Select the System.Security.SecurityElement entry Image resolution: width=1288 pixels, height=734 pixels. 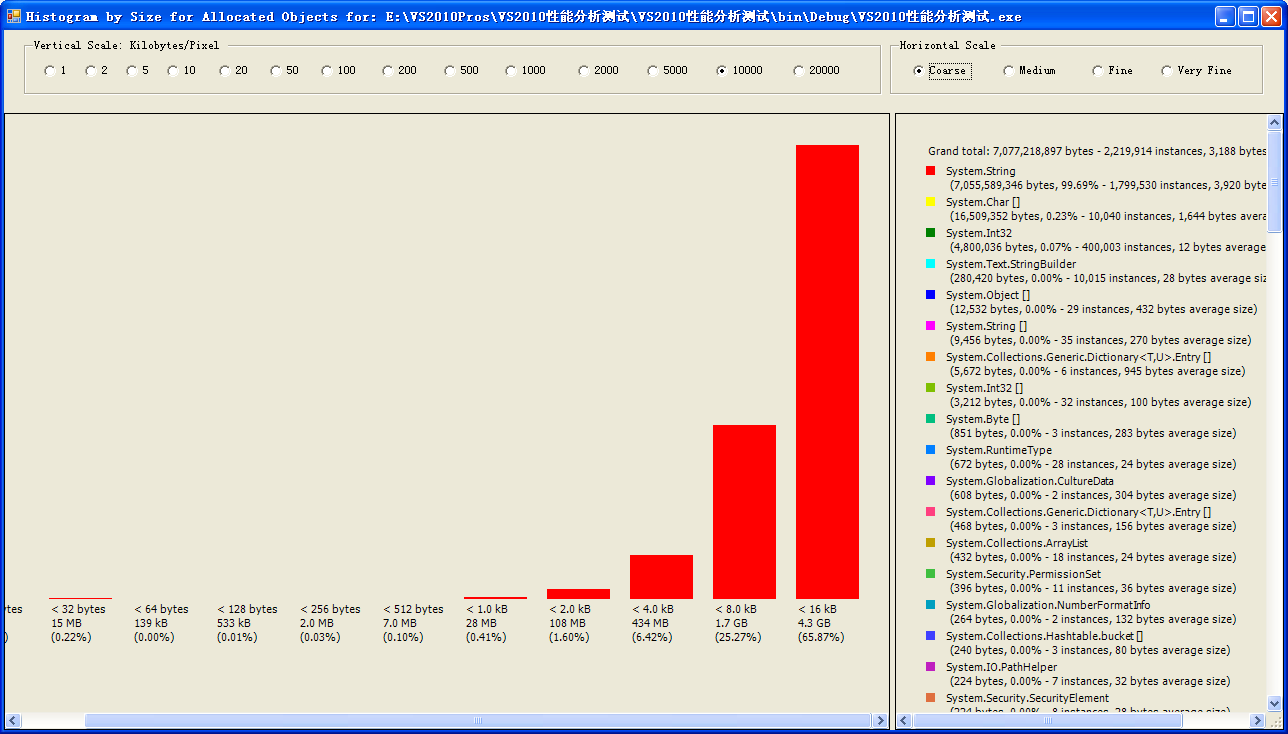pos(1027,698)
